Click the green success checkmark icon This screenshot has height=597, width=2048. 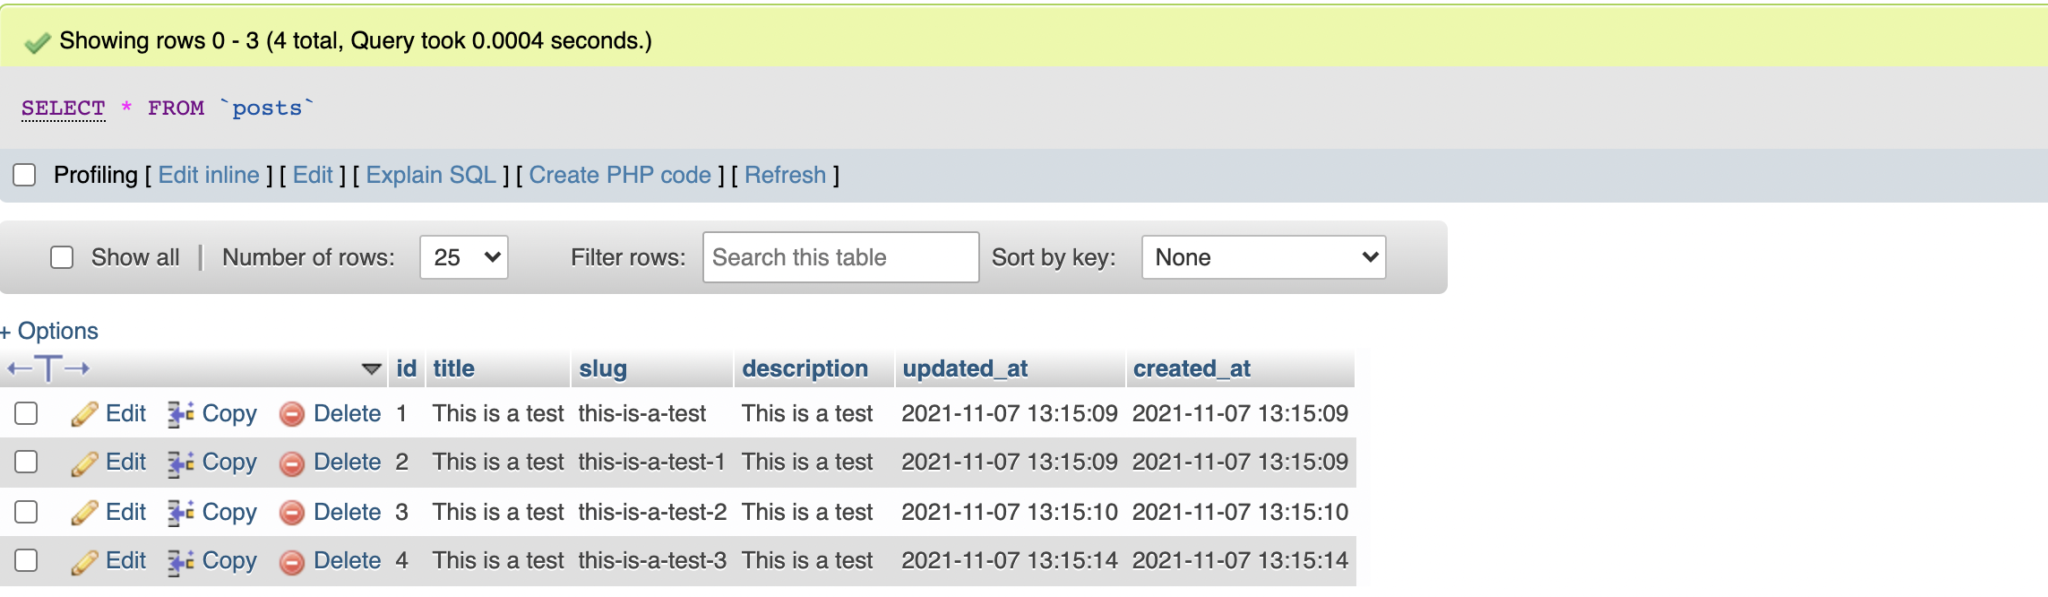tap(37, 42)
